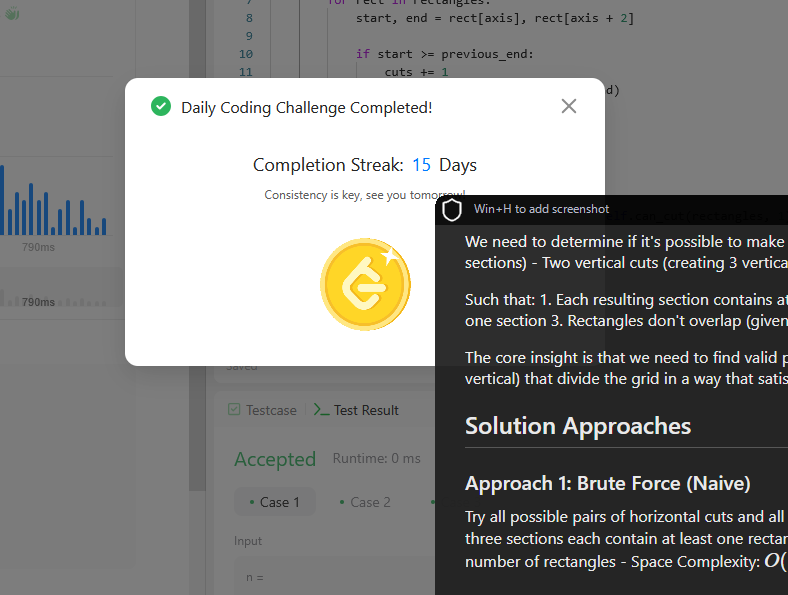The height and width of the screenshot is (595, 788).
Task: Click the runtime distribution bar chart
Action: point(53,201)
